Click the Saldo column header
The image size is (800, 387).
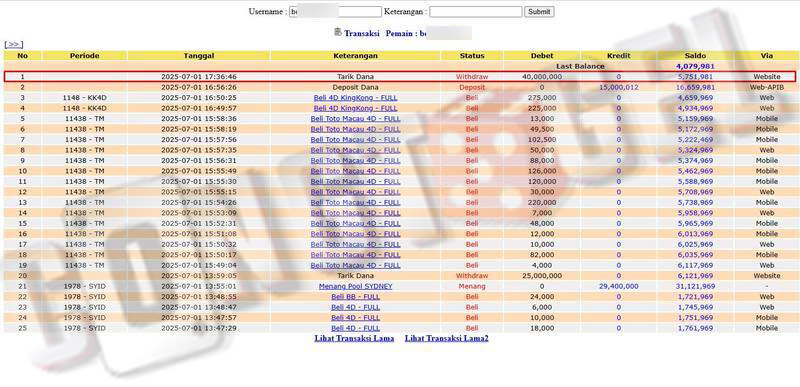point(695,56)
